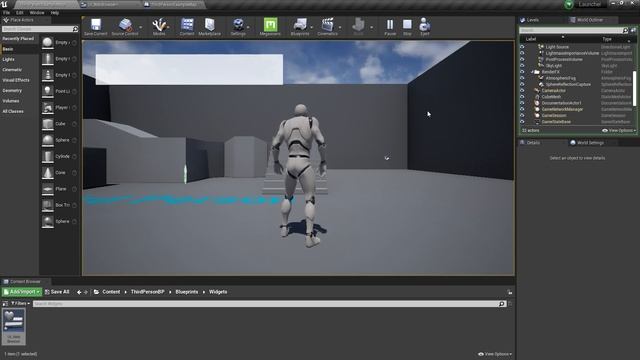640x360 pixels.
Task: Click the Eject toolbar icon
Action: point(424,24)
